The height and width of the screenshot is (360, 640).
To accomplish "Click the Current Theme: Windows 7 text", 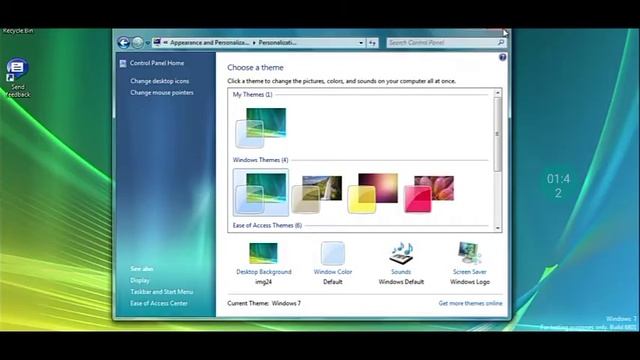I will 264,303.
